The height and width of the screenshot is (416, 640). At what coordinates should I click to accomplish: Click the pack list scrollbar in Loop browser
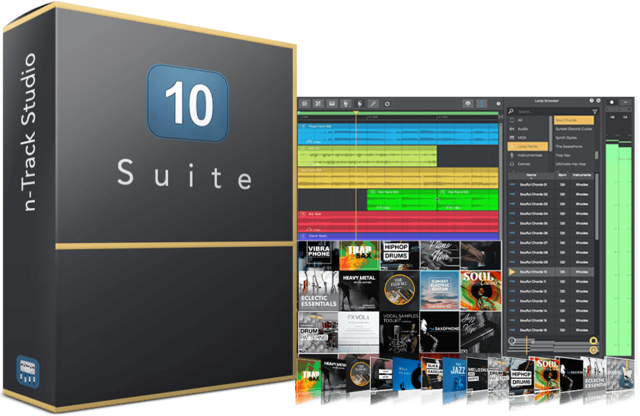click(x=596, y=156)
